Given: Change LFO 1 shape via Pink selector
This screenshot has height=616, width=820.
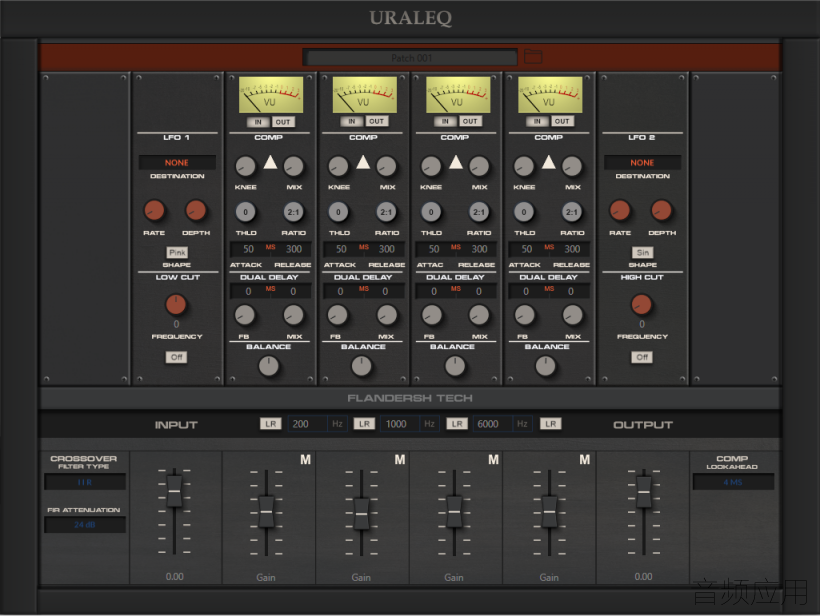Looking at the screenshot, I should (177, 253).
